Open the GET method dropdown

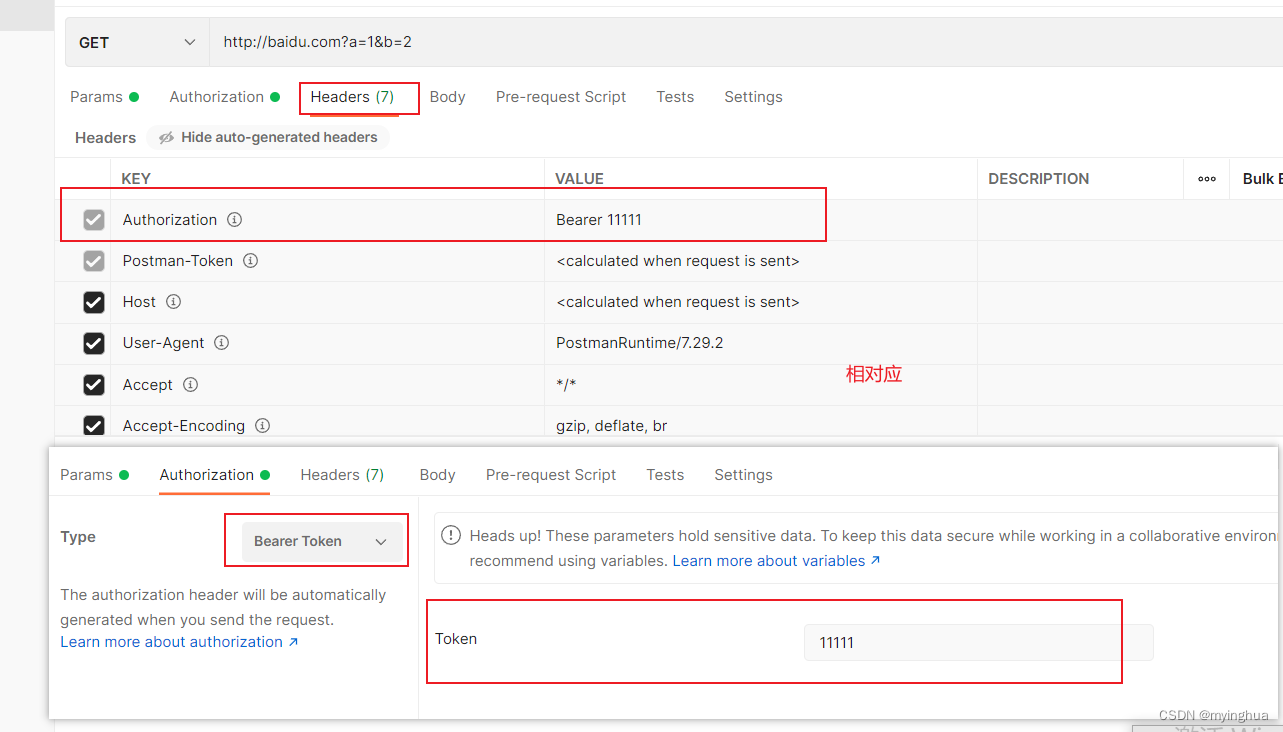[138, 42]
